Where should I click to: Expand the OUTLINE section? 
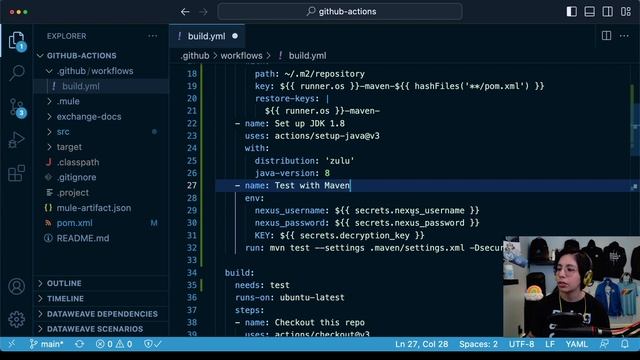[100, 283]
